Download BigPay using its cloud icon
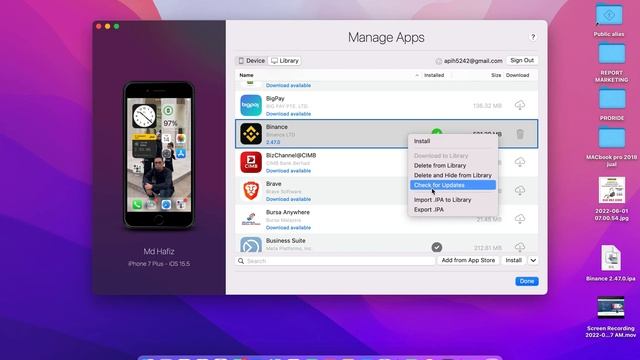Viewport: 640px width, 360px height. click(520, 105)
